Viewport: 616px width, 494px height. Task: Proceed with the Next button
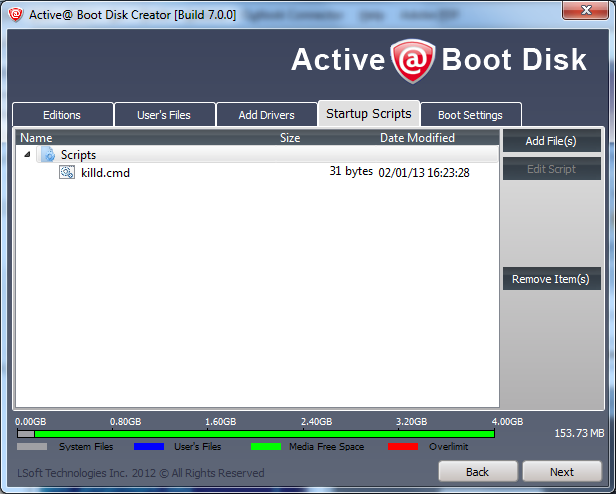[562, 471]
